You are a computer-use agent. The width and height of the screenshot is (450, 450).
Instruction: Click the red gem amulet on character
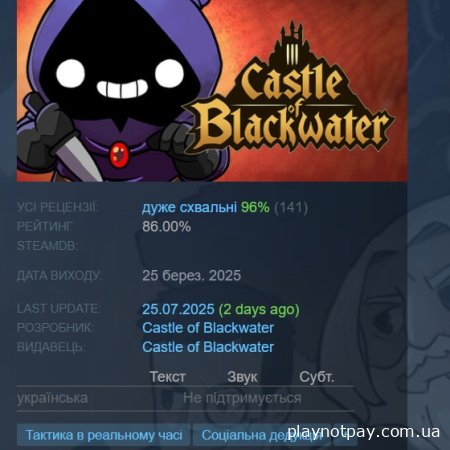click(x=119, y=154)
